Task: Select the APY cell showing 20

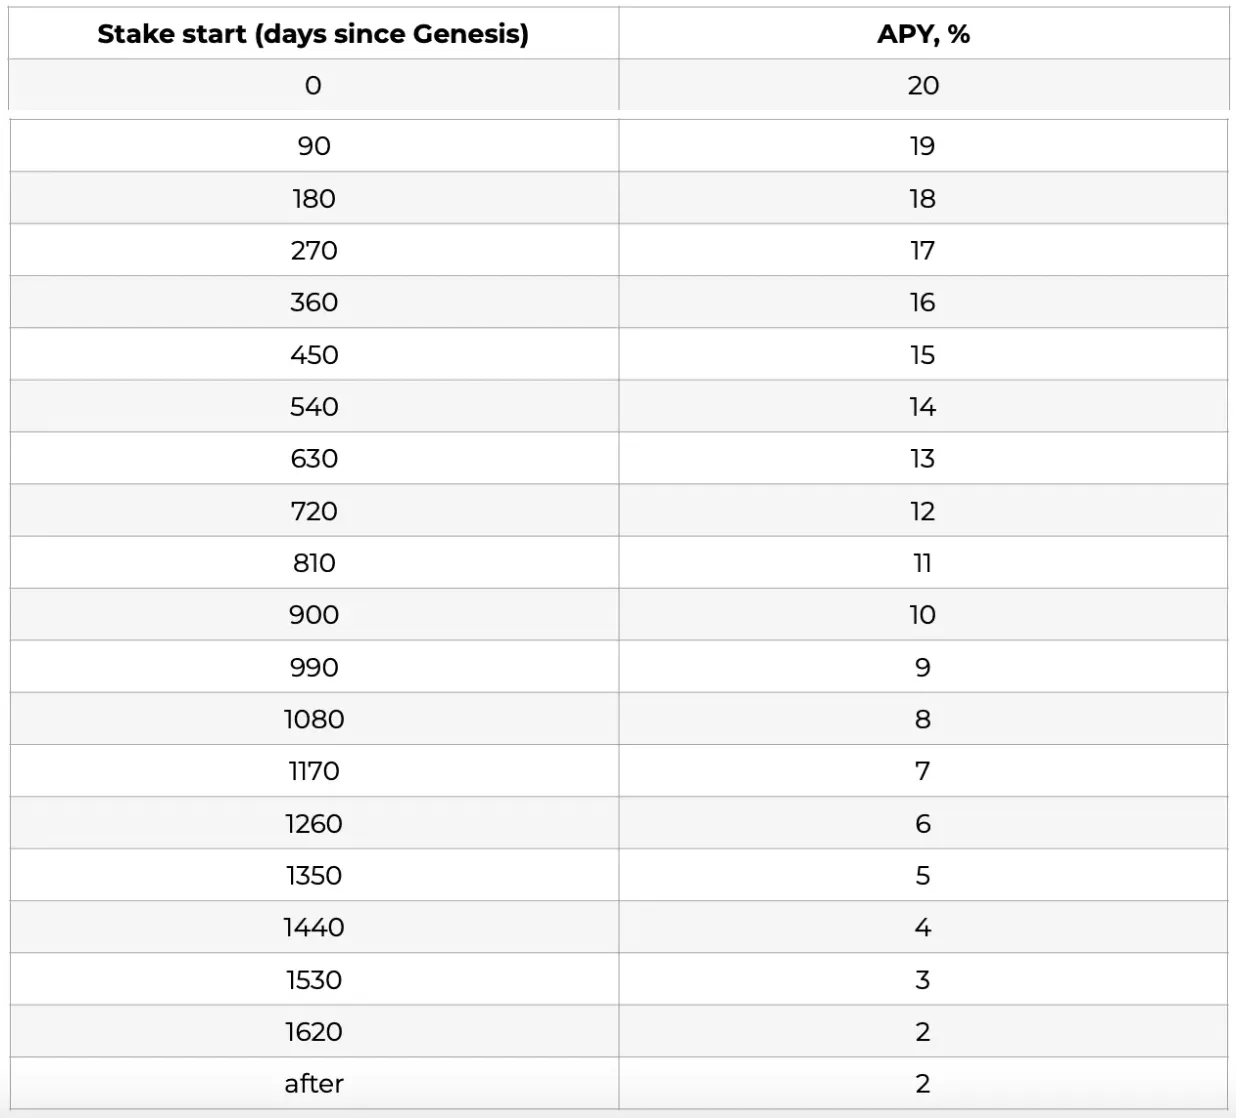Action: pos(923,85)
